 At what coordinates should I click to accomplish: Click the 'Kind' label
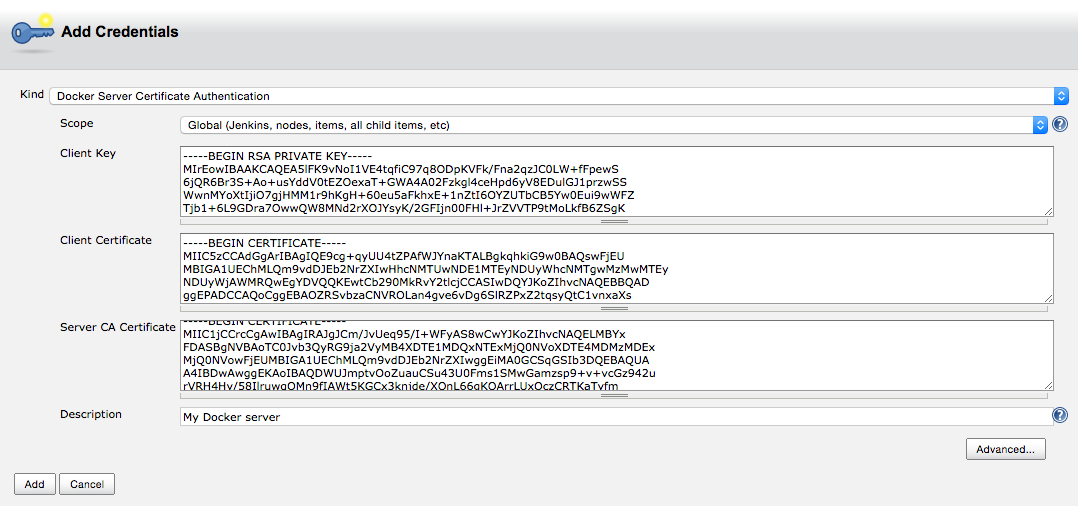(x=32, y=94)
